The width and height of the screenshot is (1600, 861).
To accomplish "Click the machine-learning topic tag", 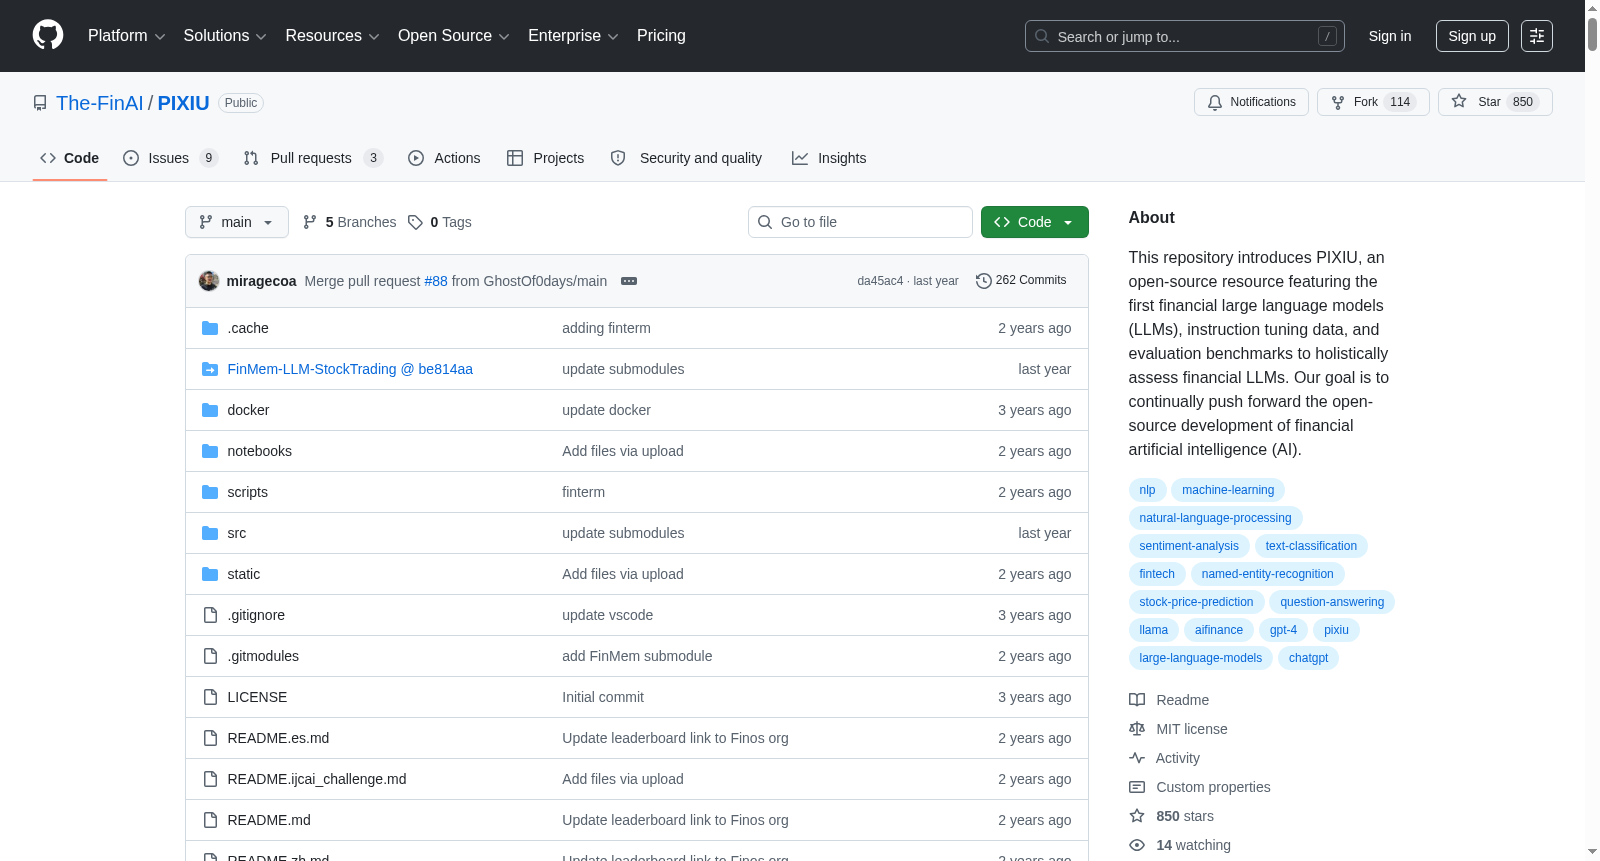I will (x=1228, y=490).
